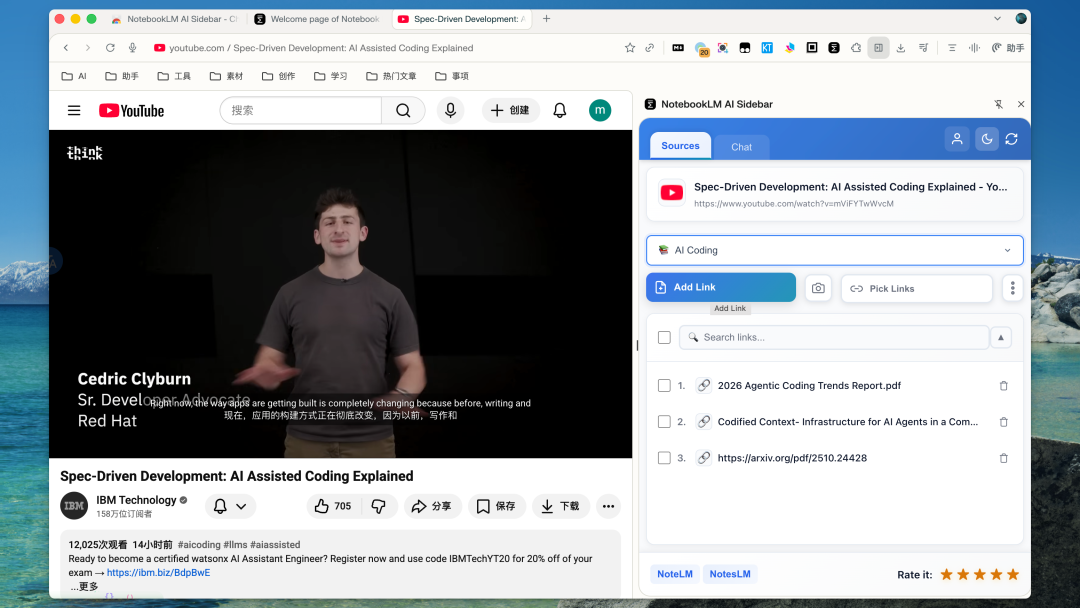Open the video's more actions ellipsis
Screen dimensions: 1080x608
pos(608,506)
